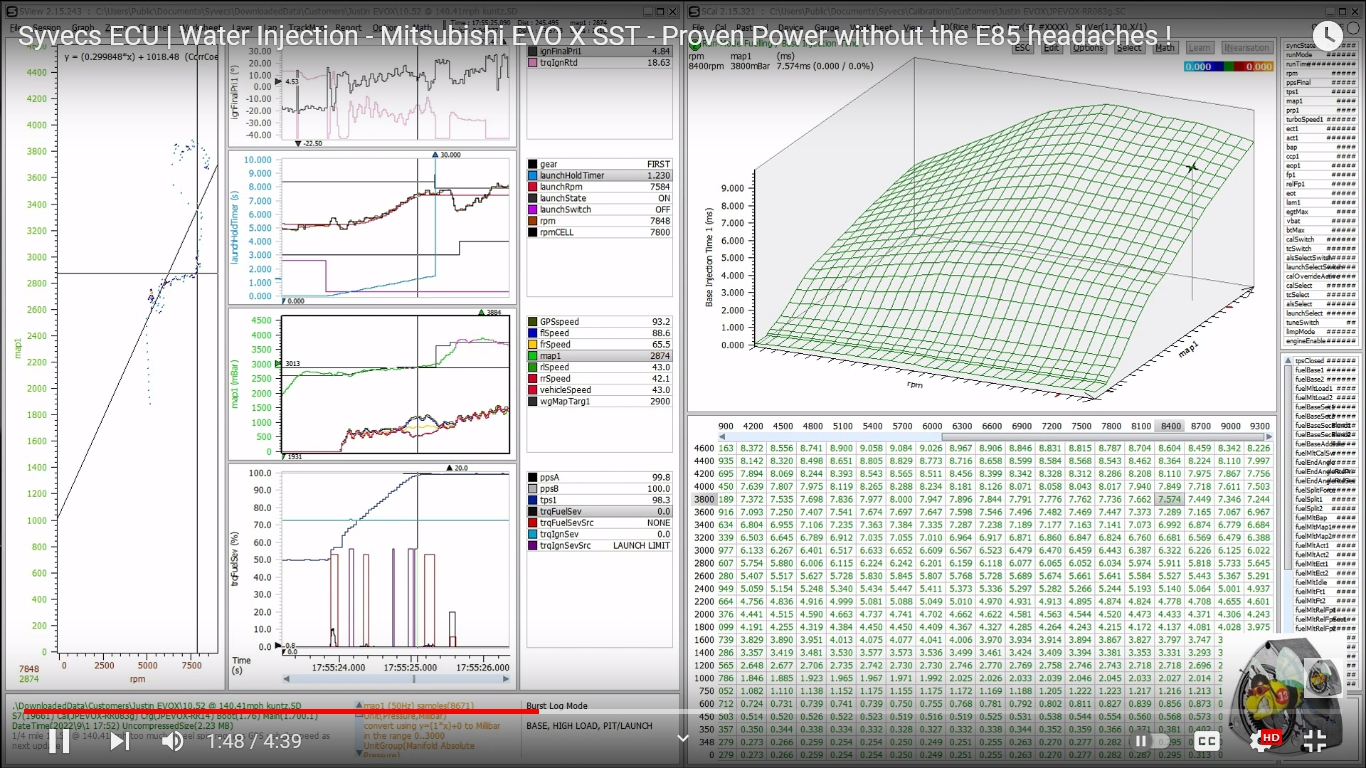Open the Gauge menu in SCal
This screenshot has height=768, width=1366.
click(826, 28)
